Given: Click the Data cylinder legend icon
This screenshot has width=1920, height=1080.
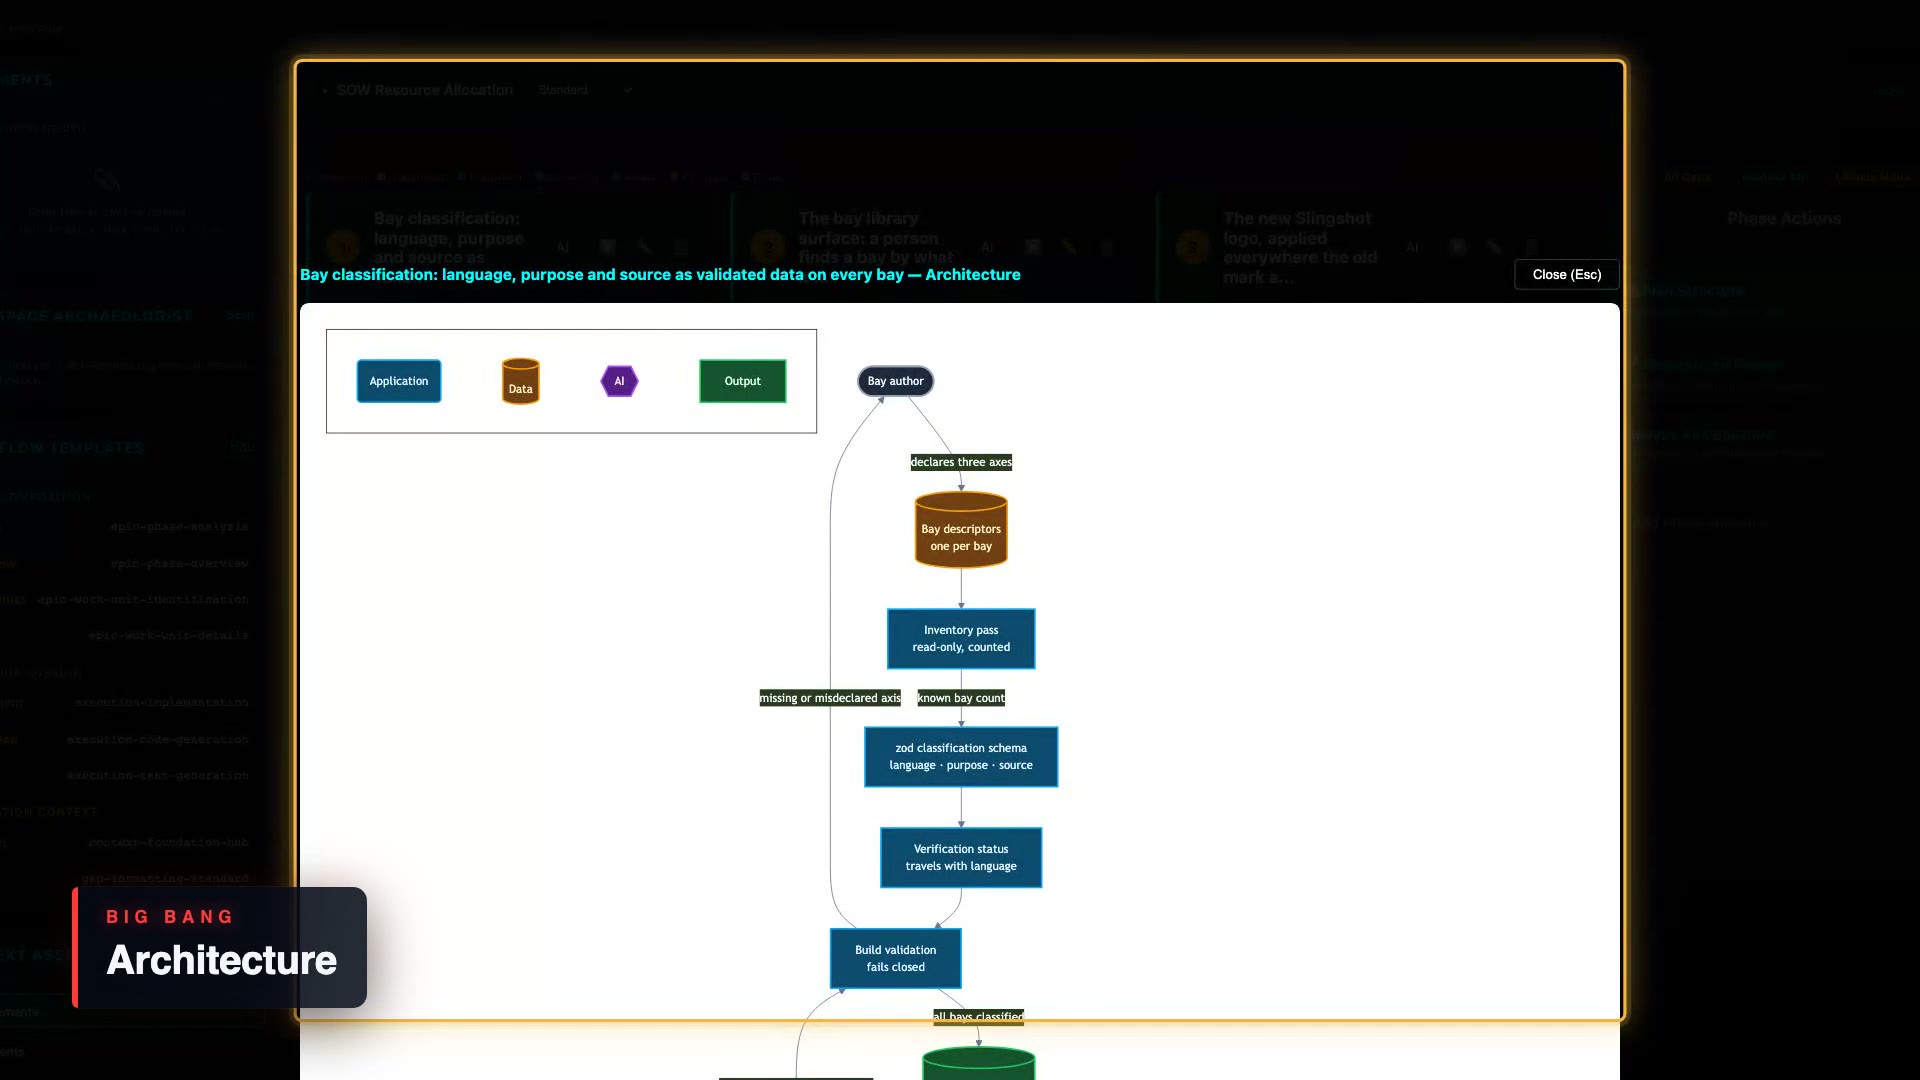Looking at the screenshot, I should [520, 381].
